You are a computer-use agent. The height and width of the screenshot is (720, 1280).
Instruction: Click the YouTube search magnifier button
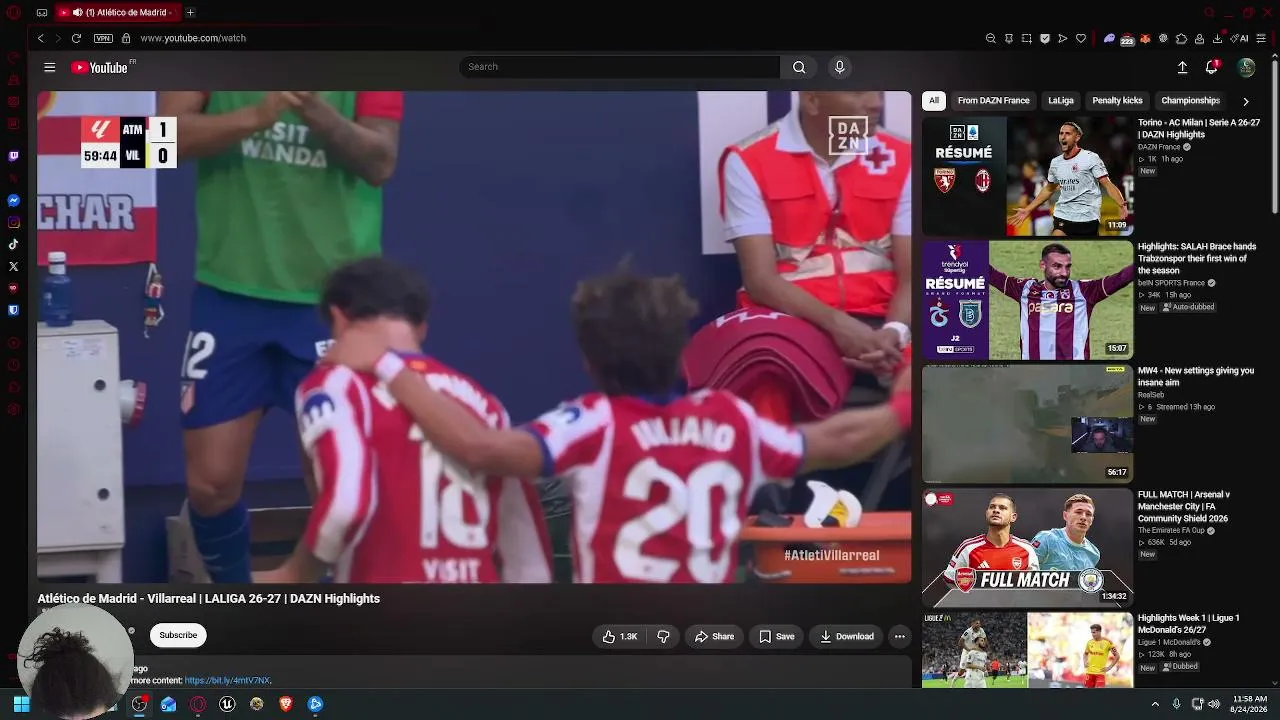pyautogui.click(x=799, y=67)
